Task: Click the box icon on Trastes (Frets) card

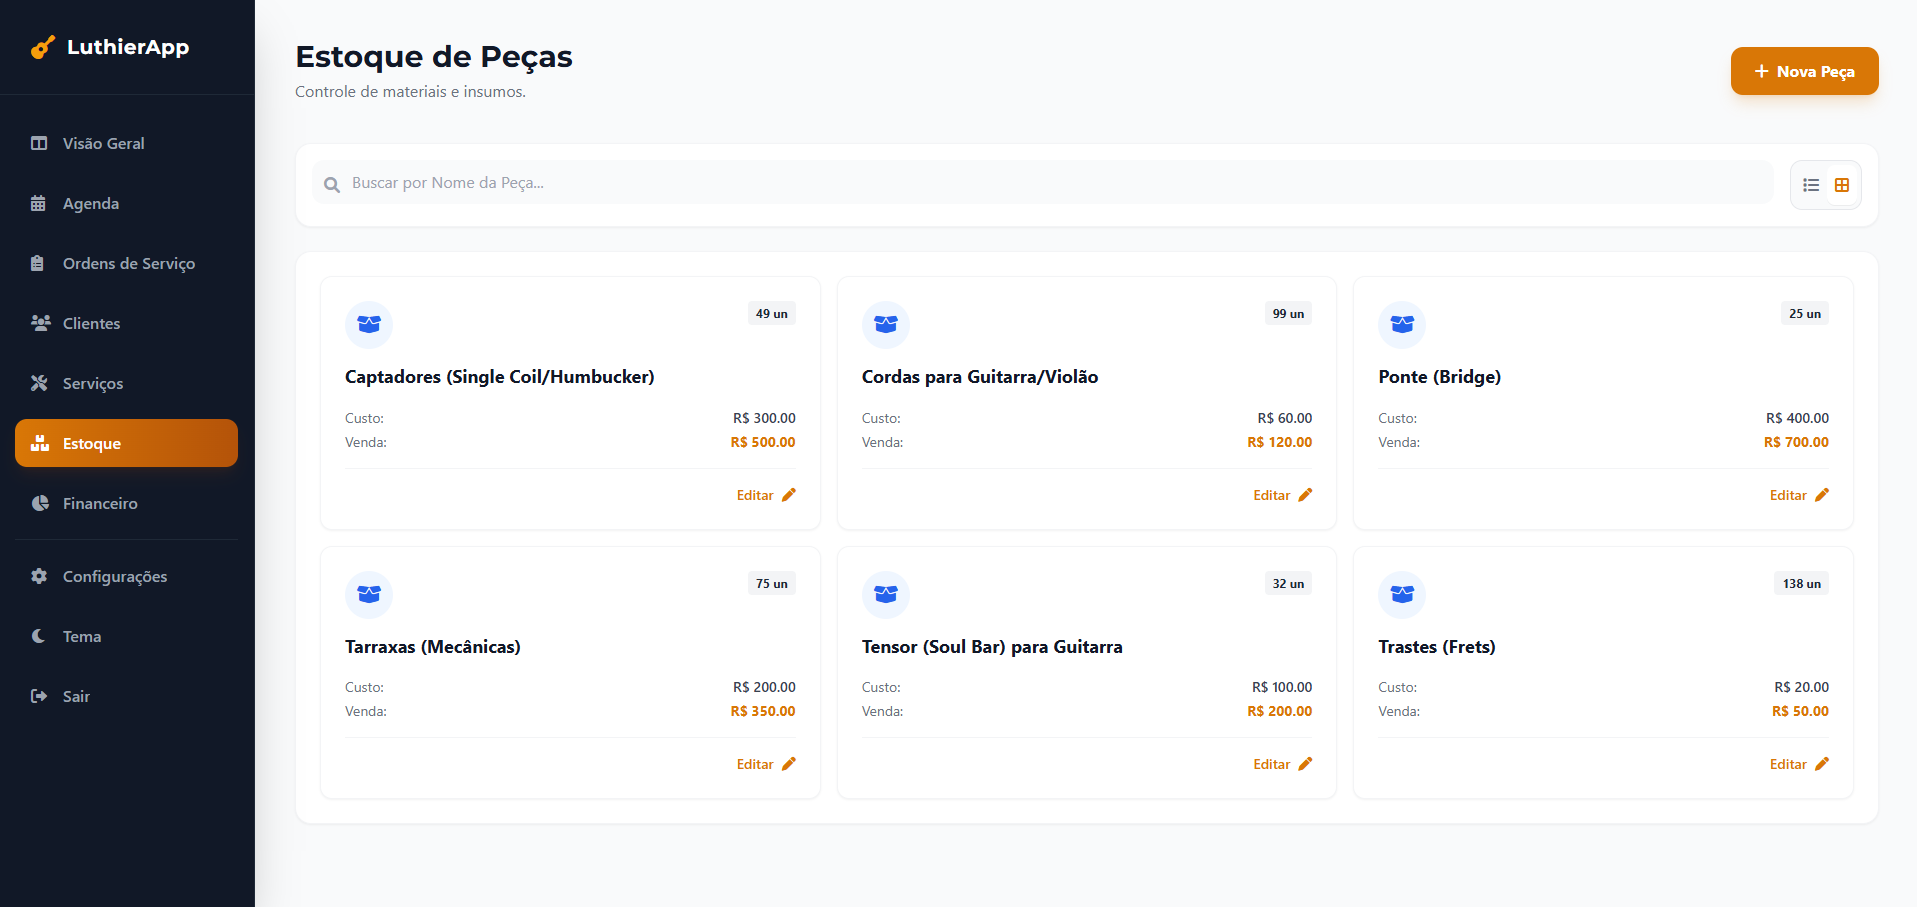Action: coord(1401,594)
